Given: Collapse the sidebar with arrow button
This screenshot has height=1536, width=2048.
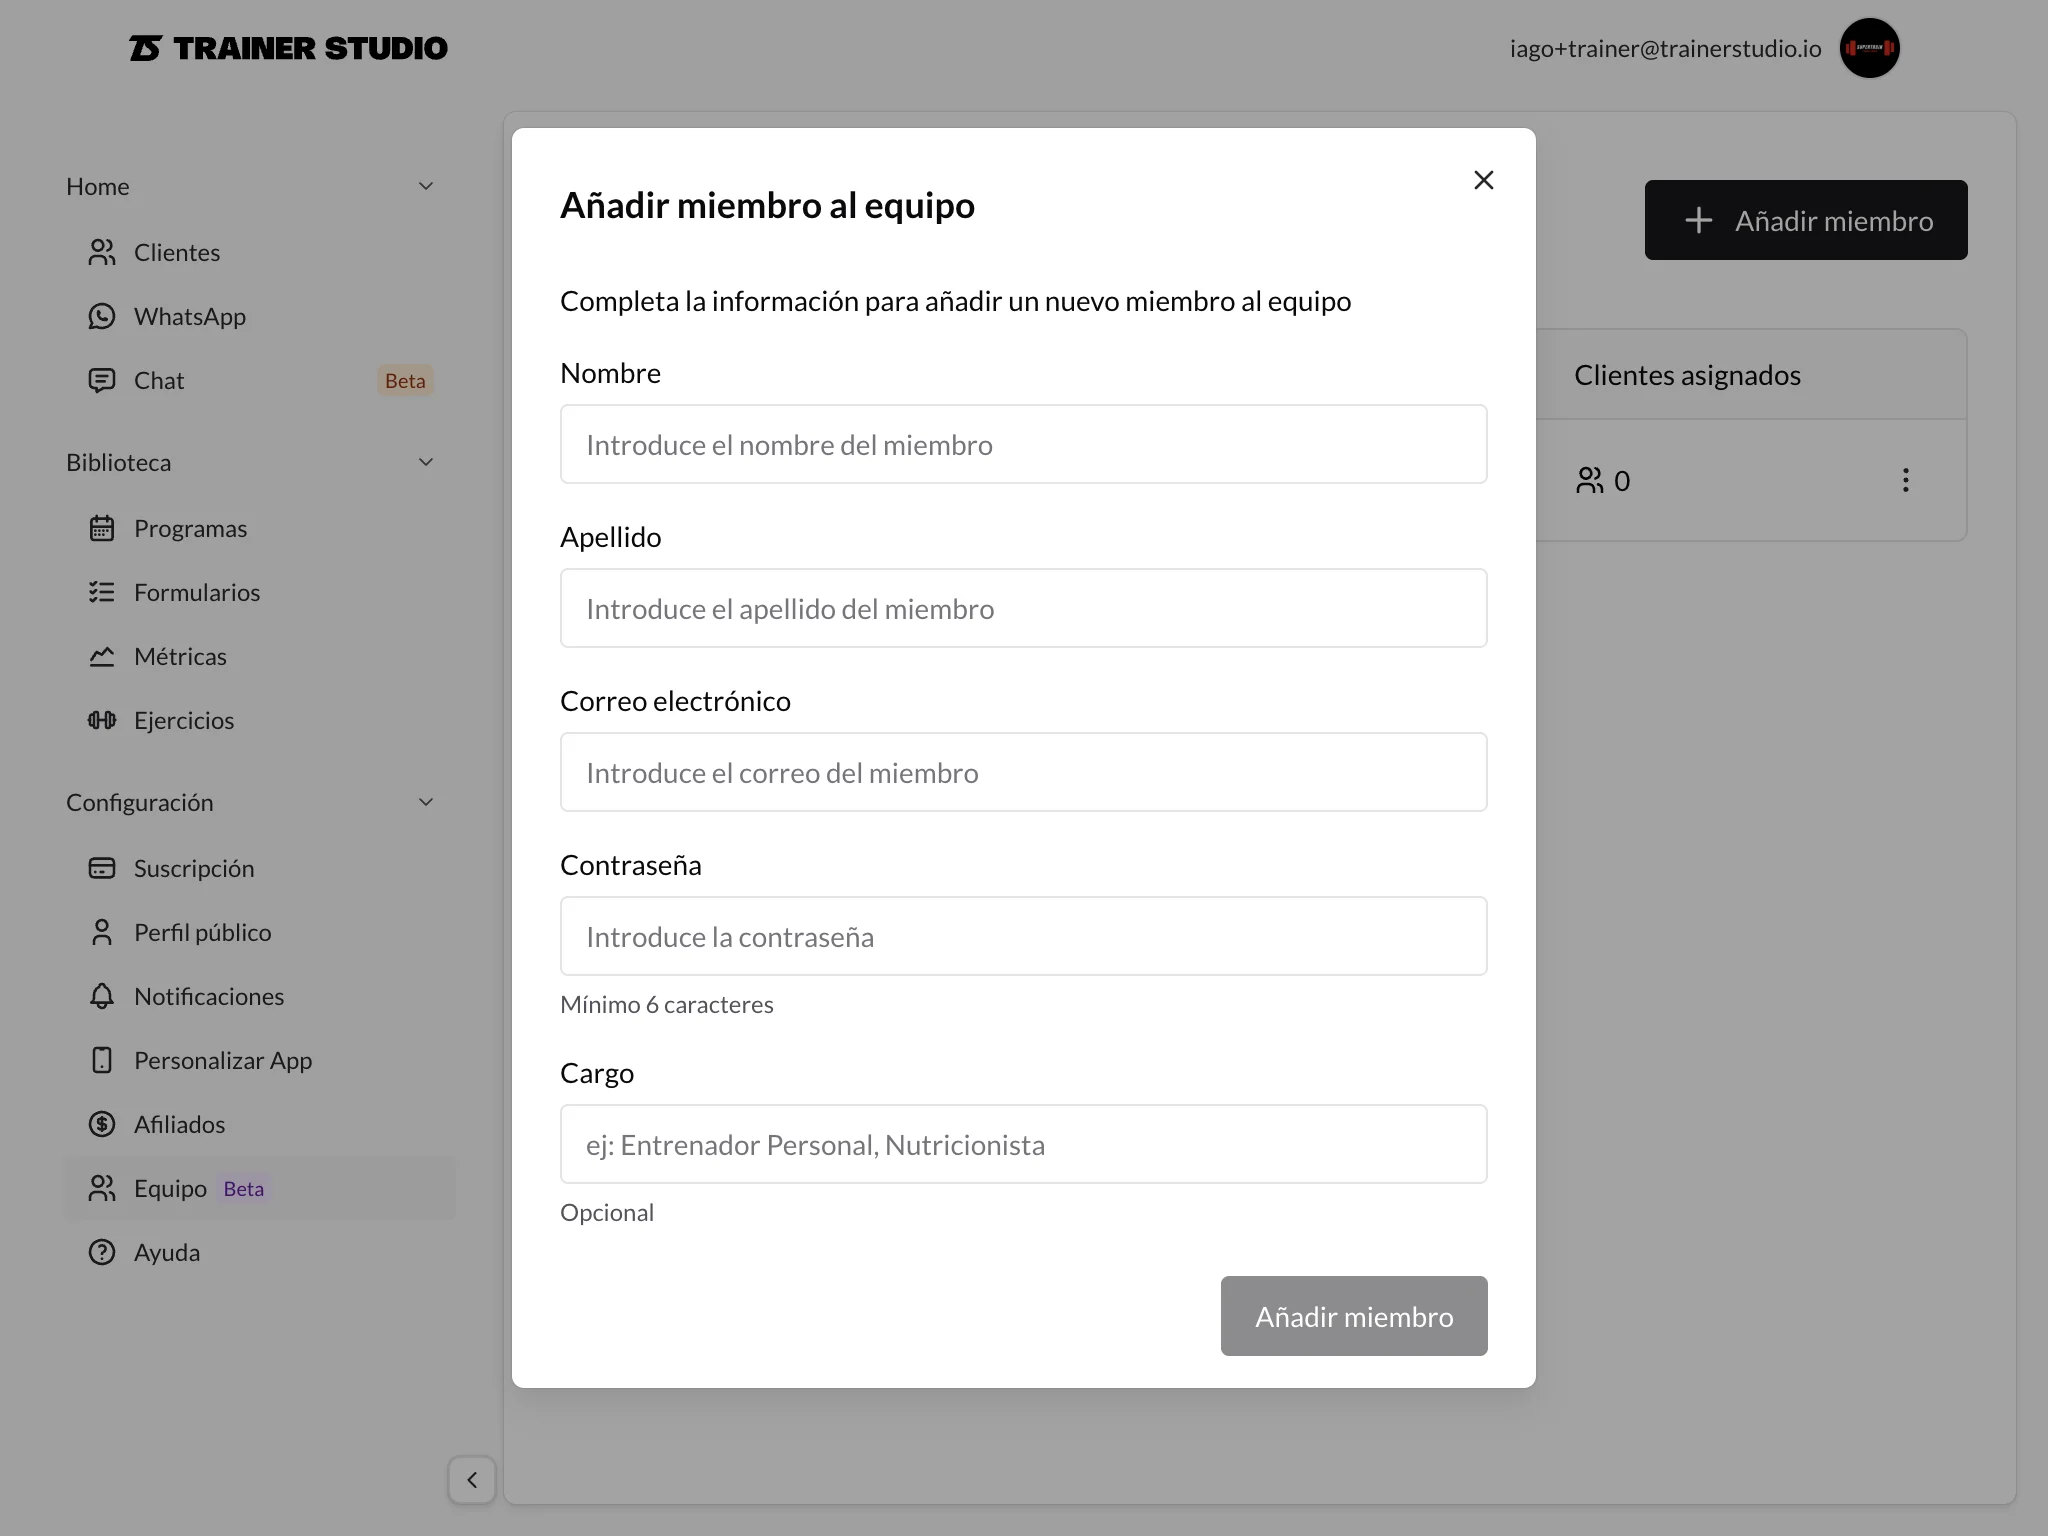Looking at the screenshot, I should pos(472,1480).
